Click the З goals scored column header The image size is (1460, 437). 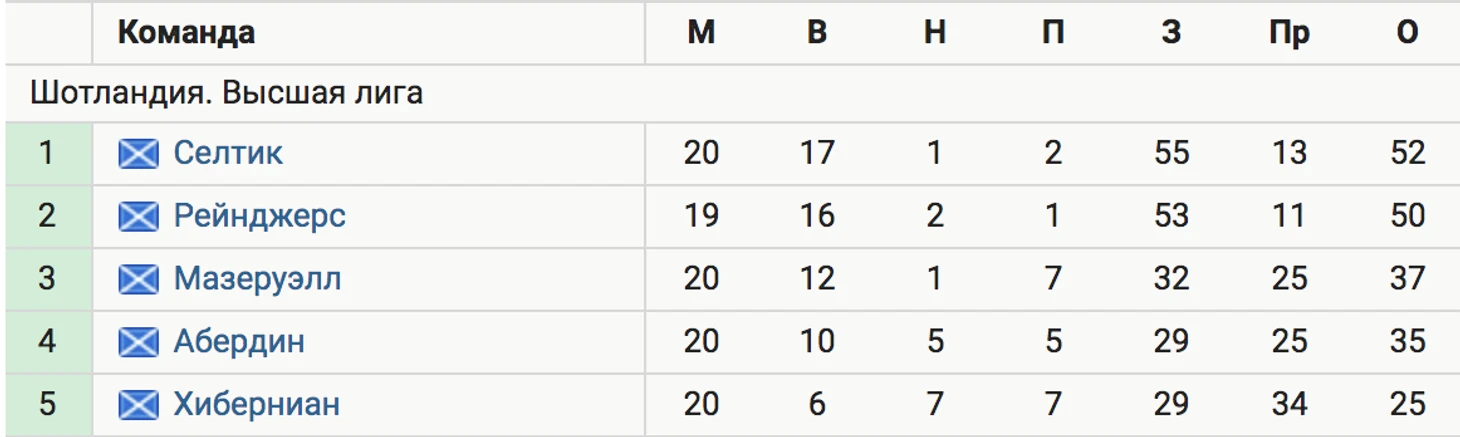(1171, 33)
